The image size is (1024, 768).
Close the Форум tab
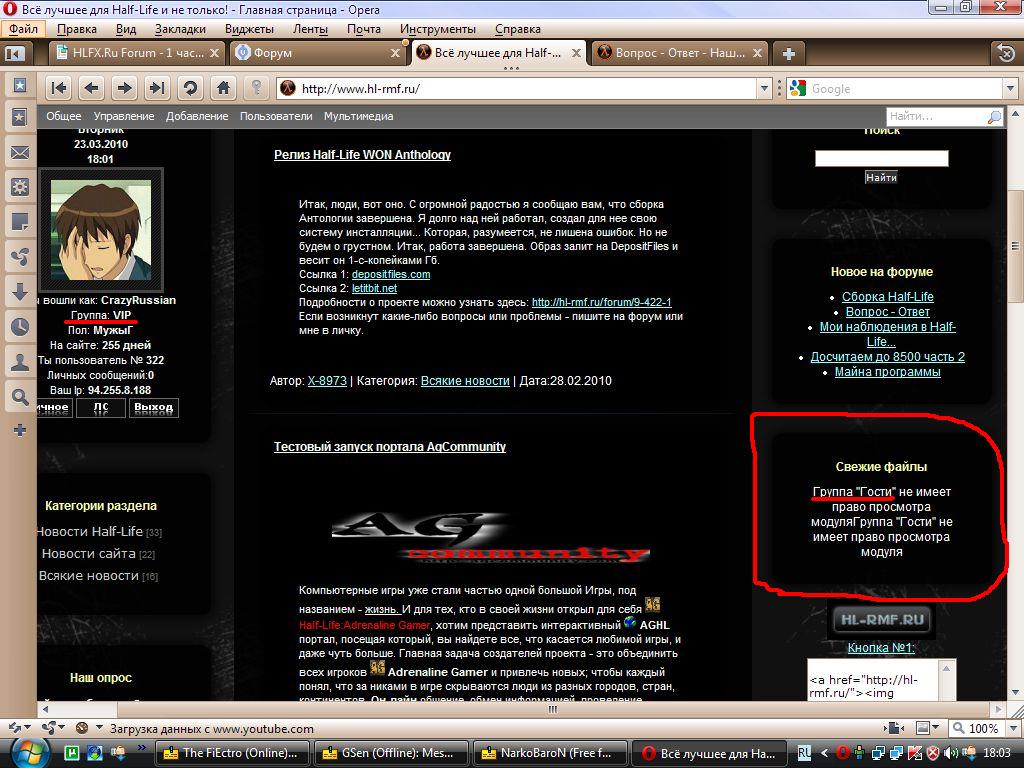pos(395,54)
